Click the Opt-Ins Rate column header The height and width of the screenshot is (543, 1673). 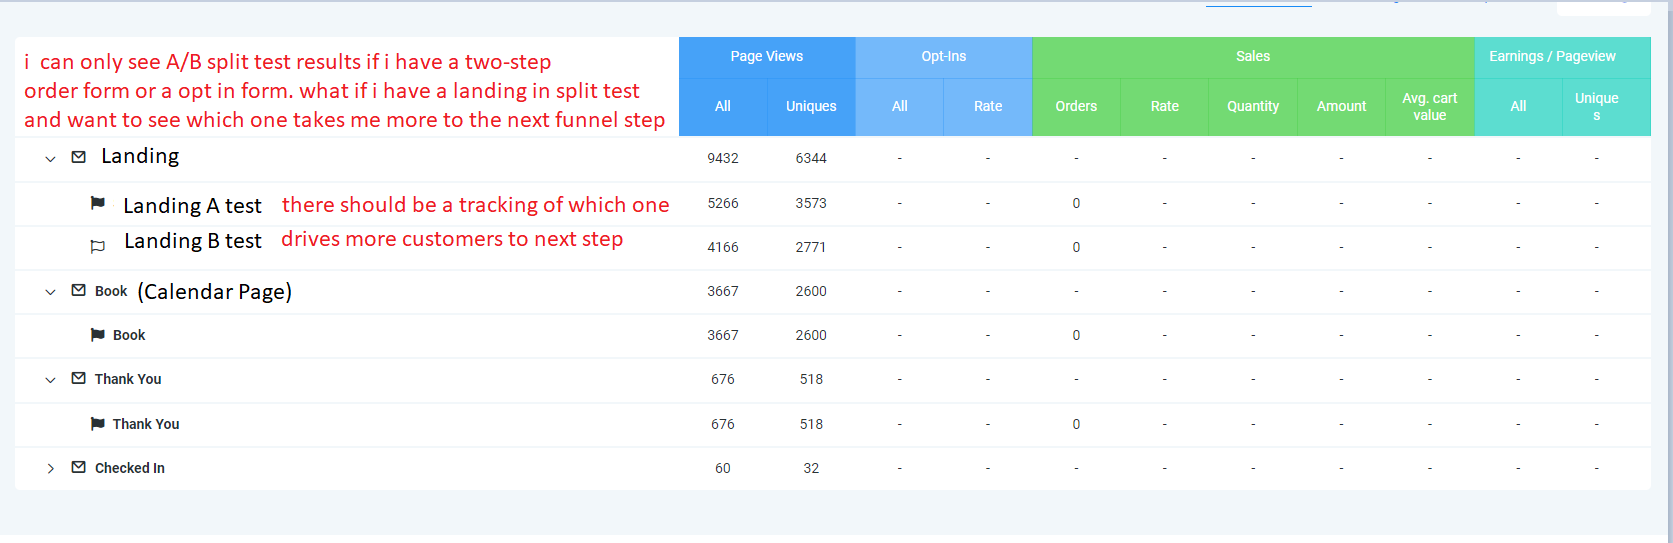[x=988, y=107]
